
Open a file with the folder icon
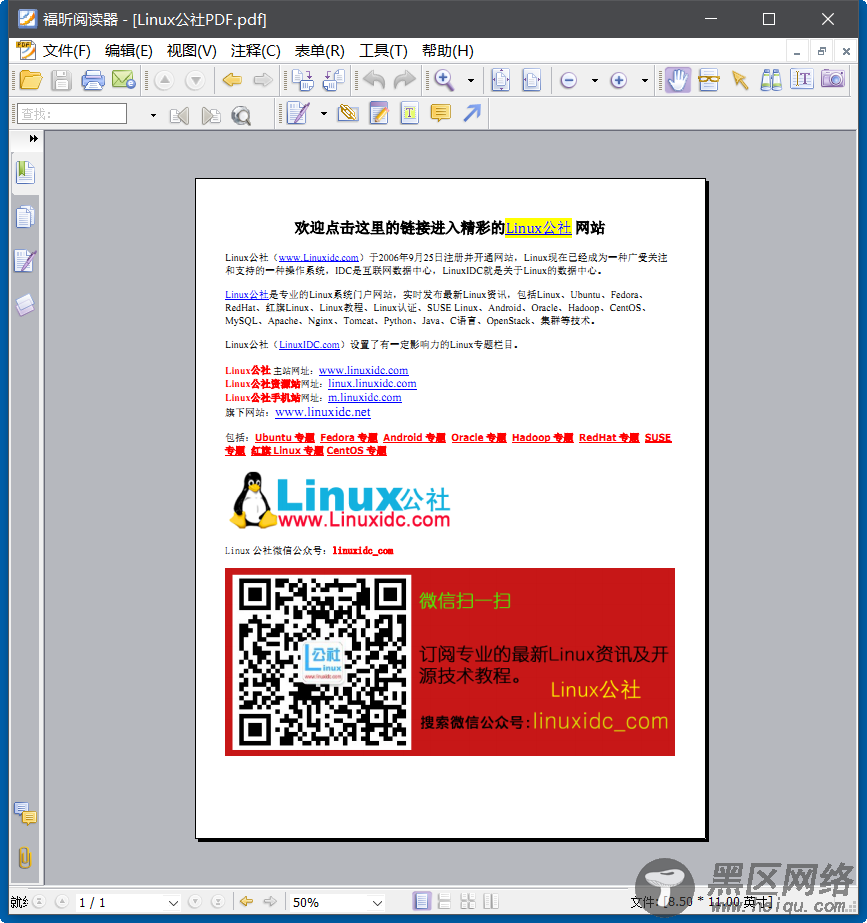pos(31,79)
